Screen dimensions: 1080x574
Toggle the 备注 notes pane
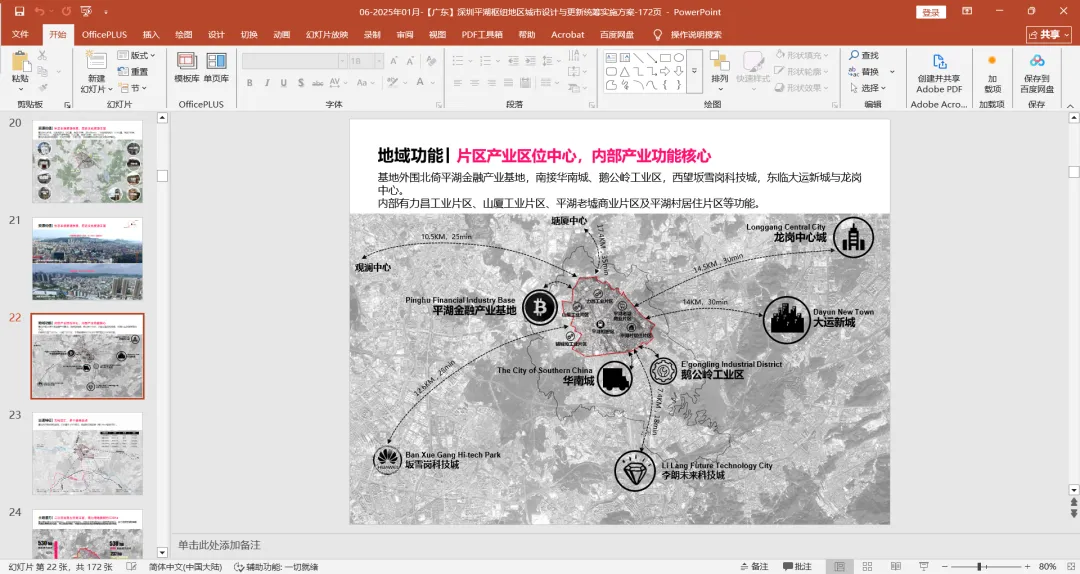pyautogui.click(x=754, y=566)
